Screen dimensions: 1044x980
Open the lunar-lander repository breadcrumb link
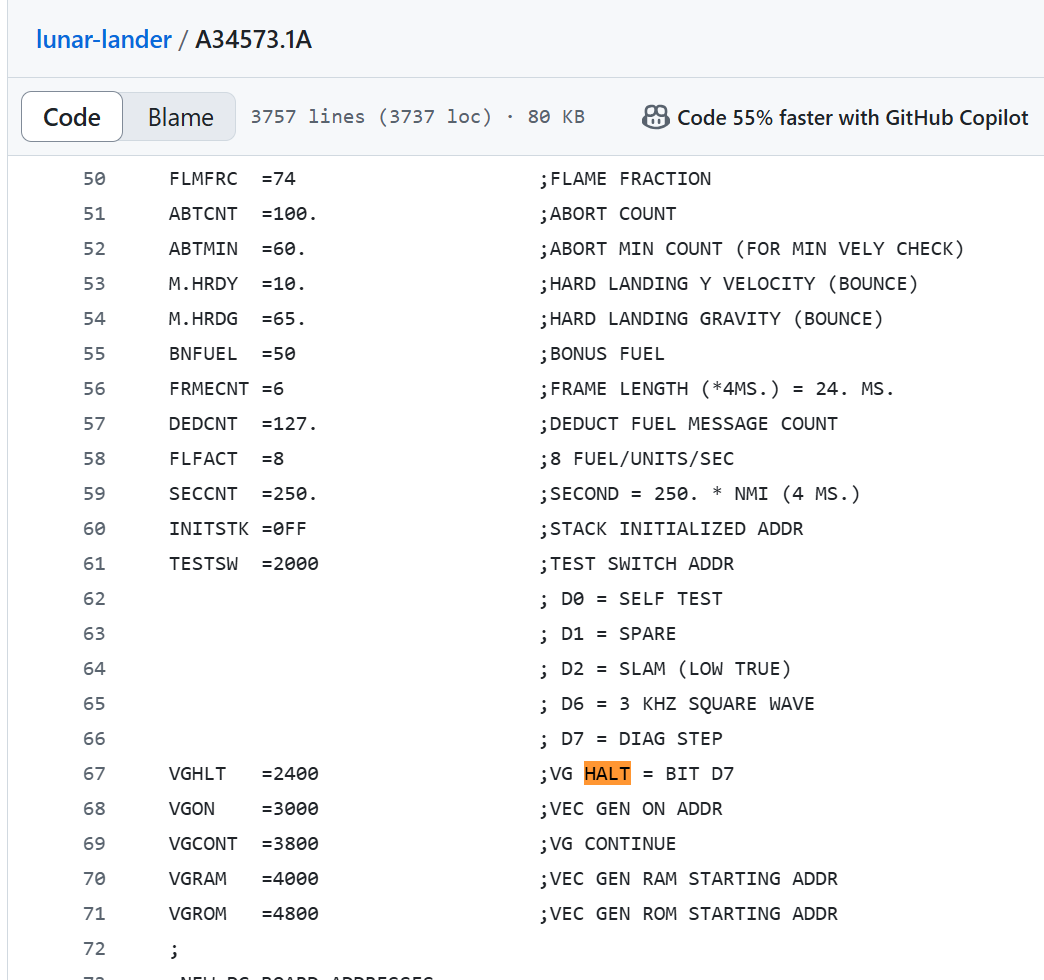coord(103,40)
